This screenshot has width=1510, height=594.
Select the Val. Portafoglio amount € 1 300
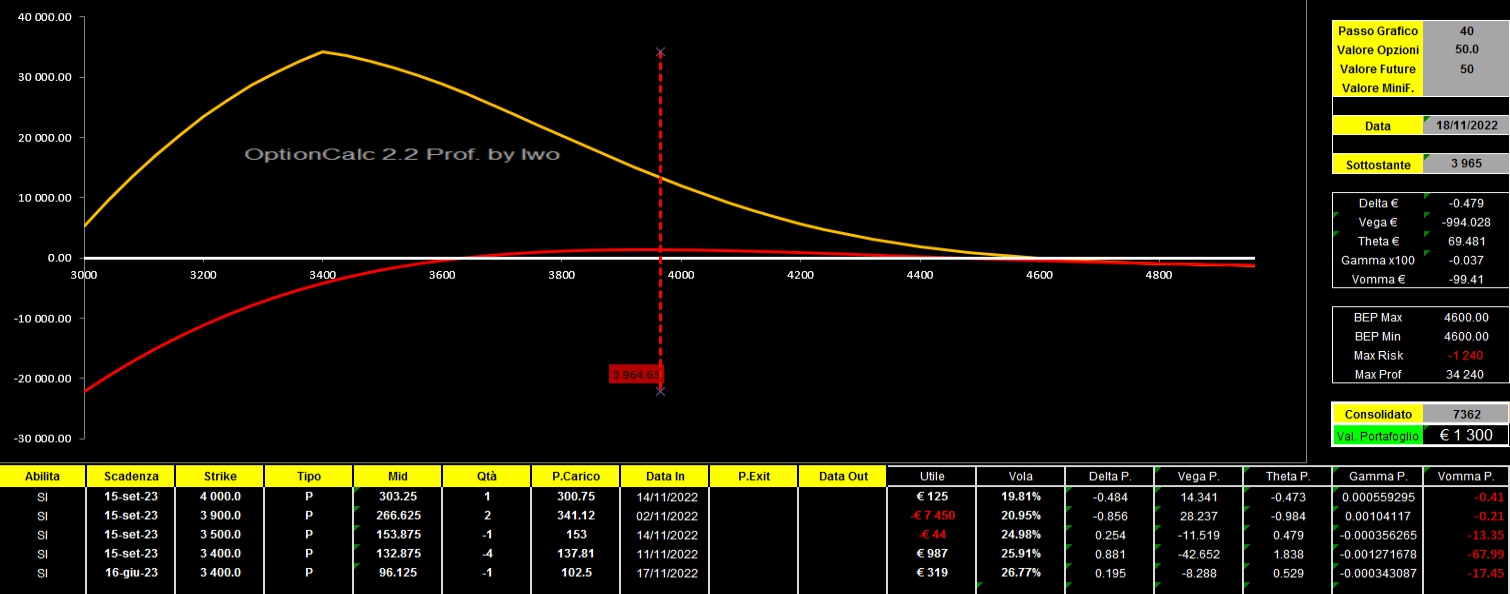click(x=1465, y=435)
